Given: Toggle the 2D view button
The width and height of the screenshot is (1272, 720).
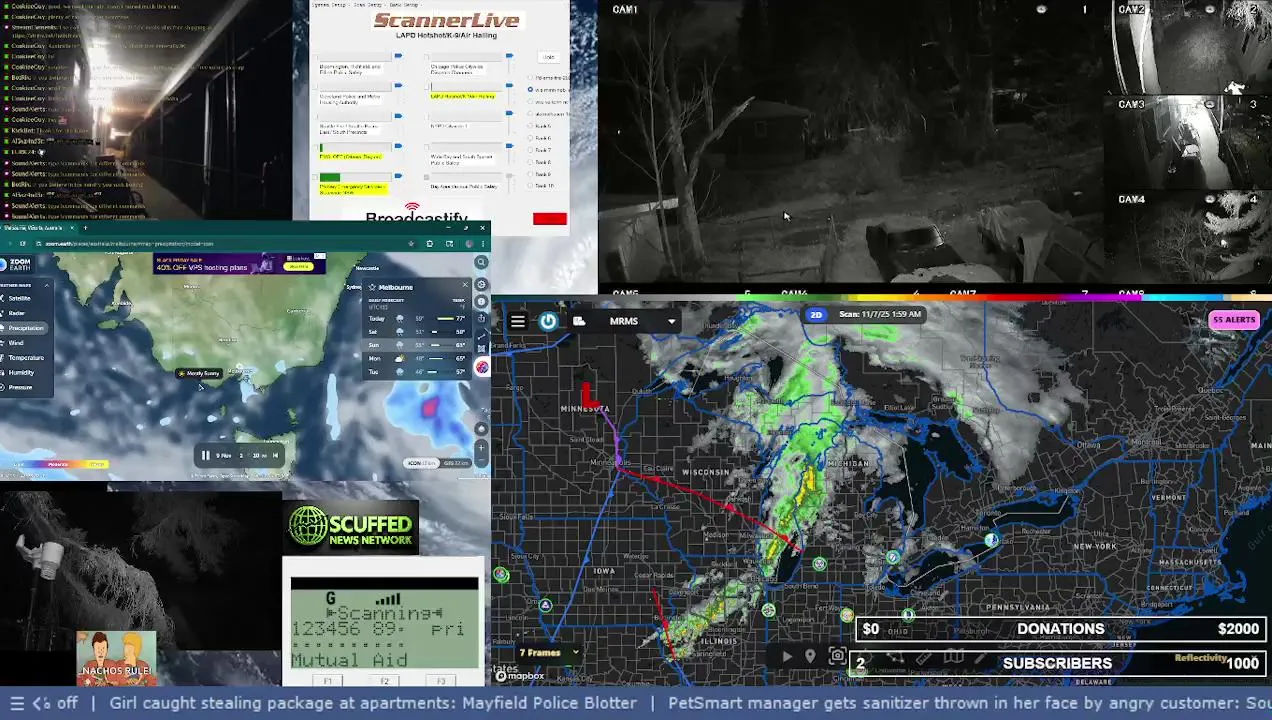Looking at the screenshot, I should click(x=816, y=315).
